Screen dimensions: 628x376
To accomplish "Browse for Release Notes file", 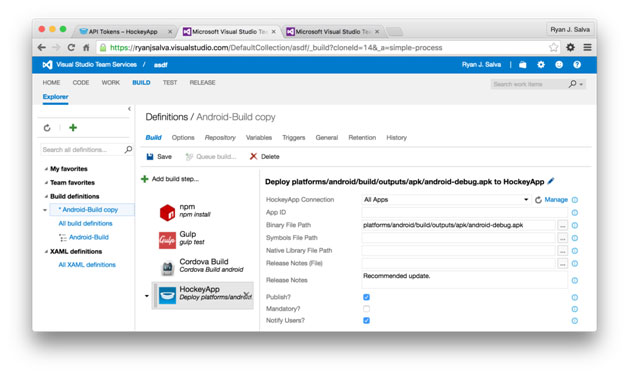I will click(x=563, y=264).
